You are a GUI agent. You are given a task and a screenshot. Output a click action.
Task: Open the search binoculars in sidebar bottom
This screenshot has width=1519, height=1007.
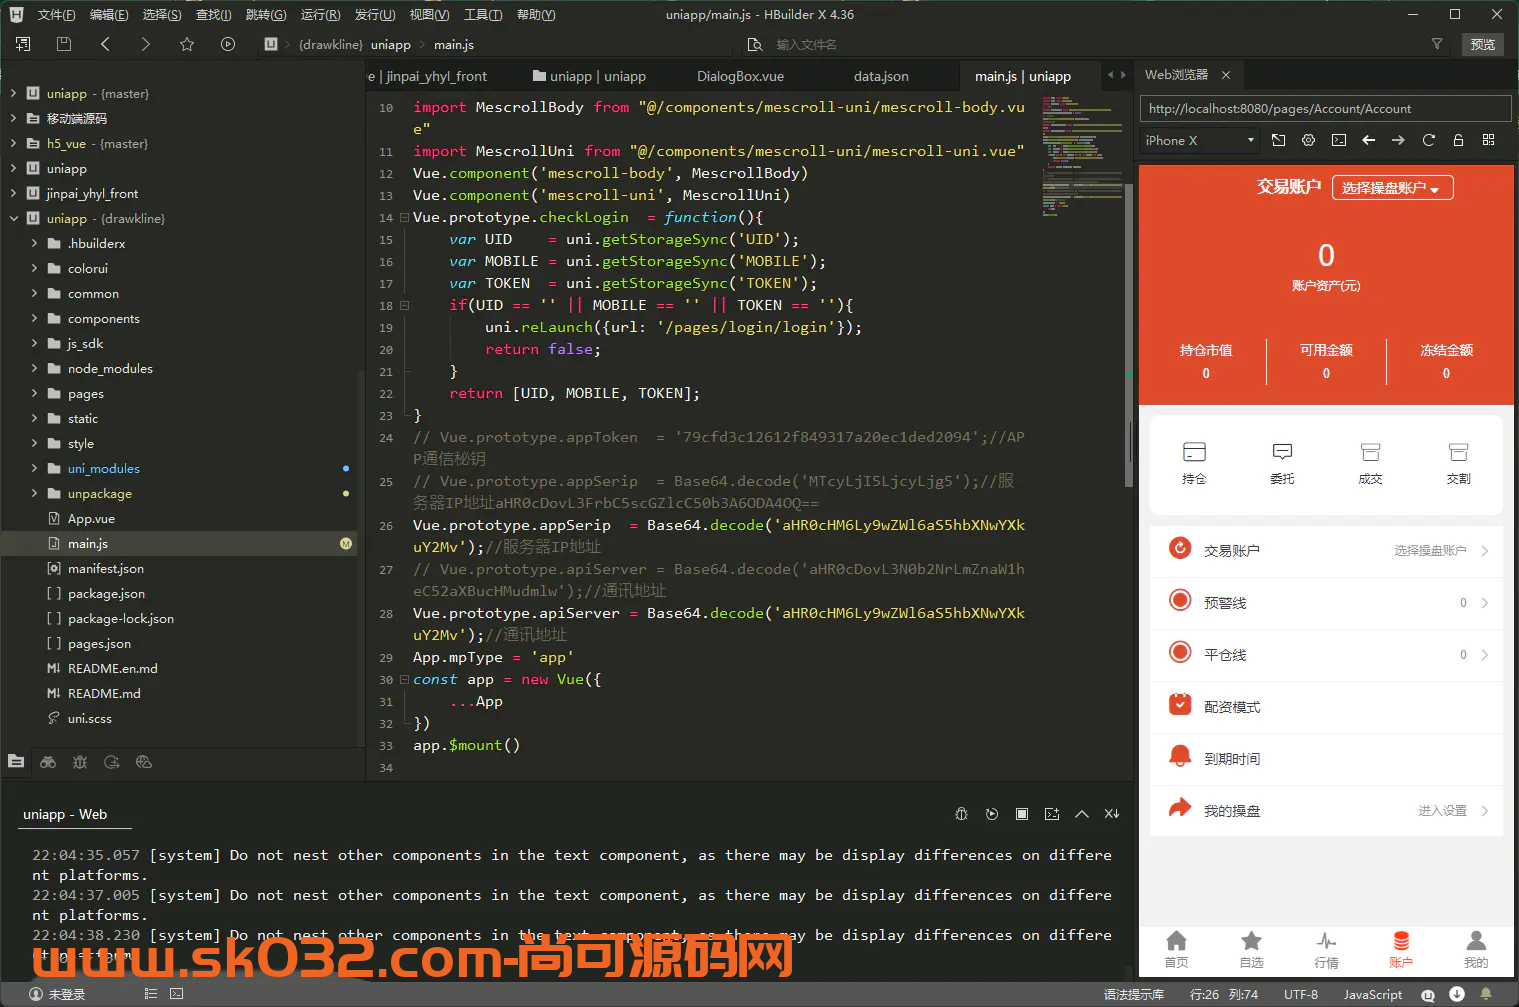(x=48, y=762)
